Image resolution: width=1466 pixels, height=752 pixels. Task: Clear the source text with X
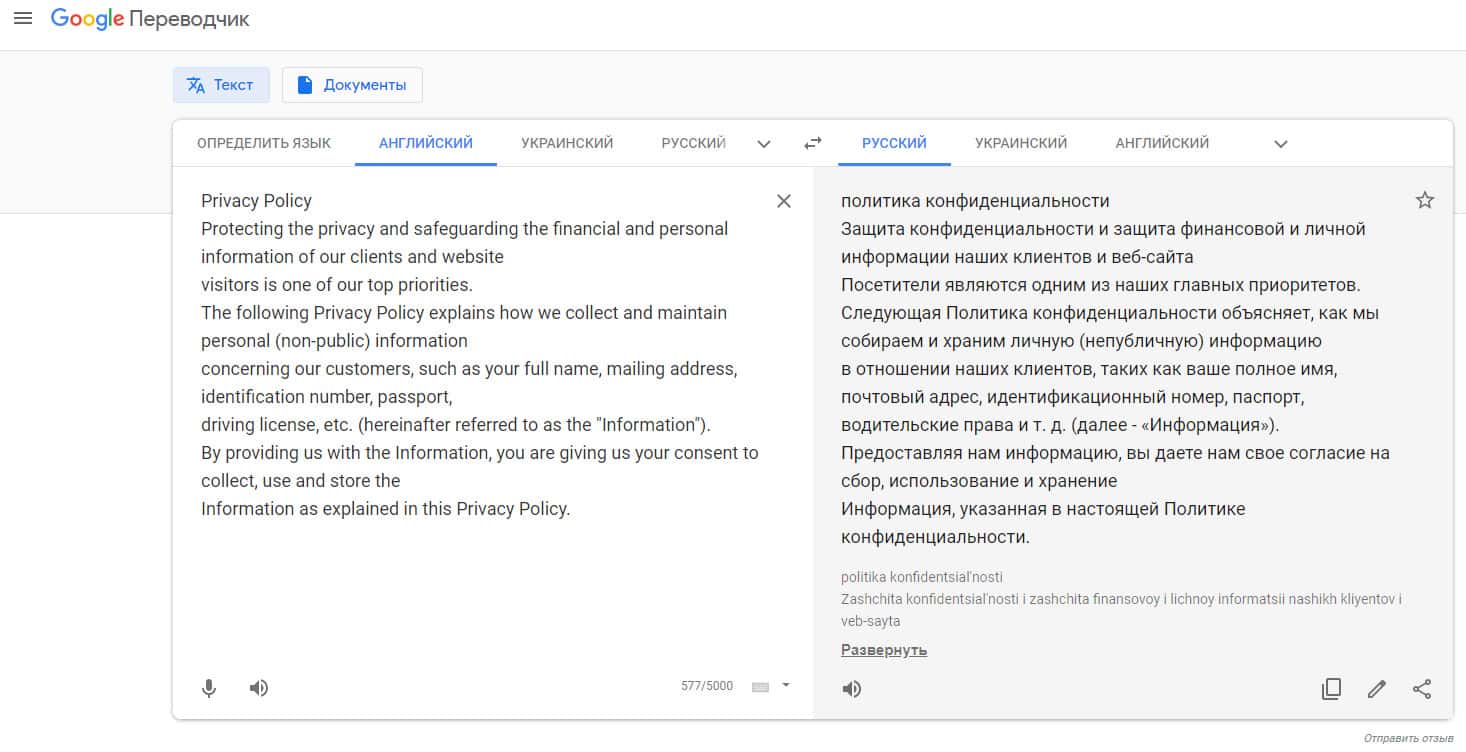[784, 201]
